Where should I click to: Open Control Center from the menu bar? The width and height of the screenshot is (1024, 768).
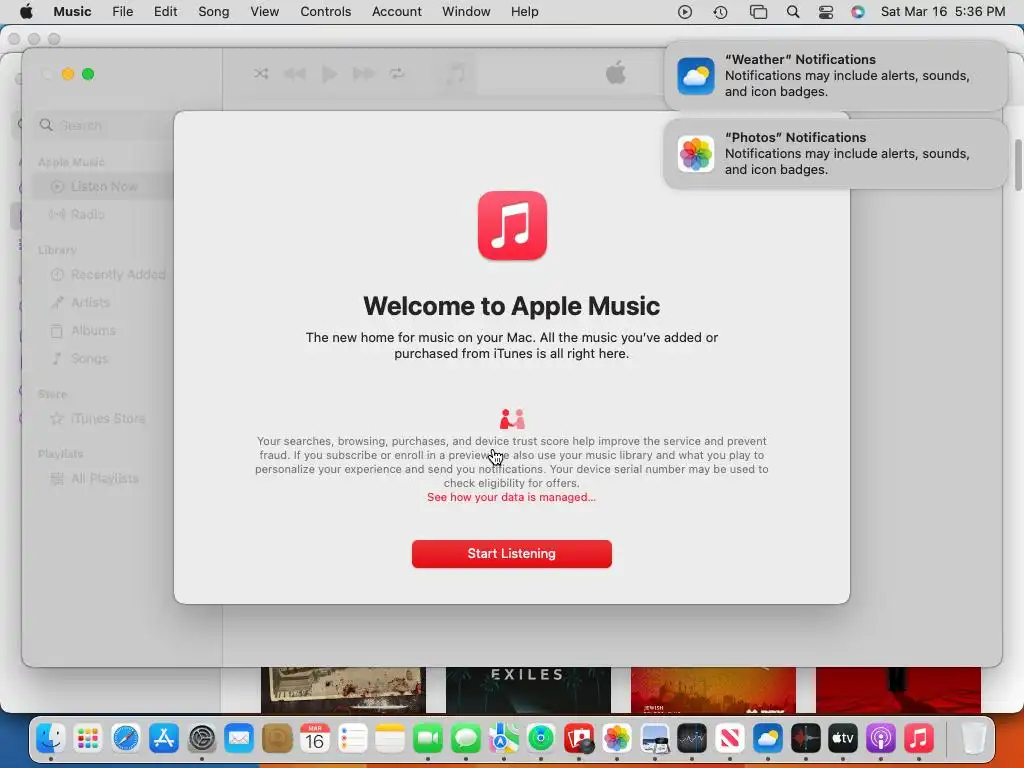[x=826, y=12]
